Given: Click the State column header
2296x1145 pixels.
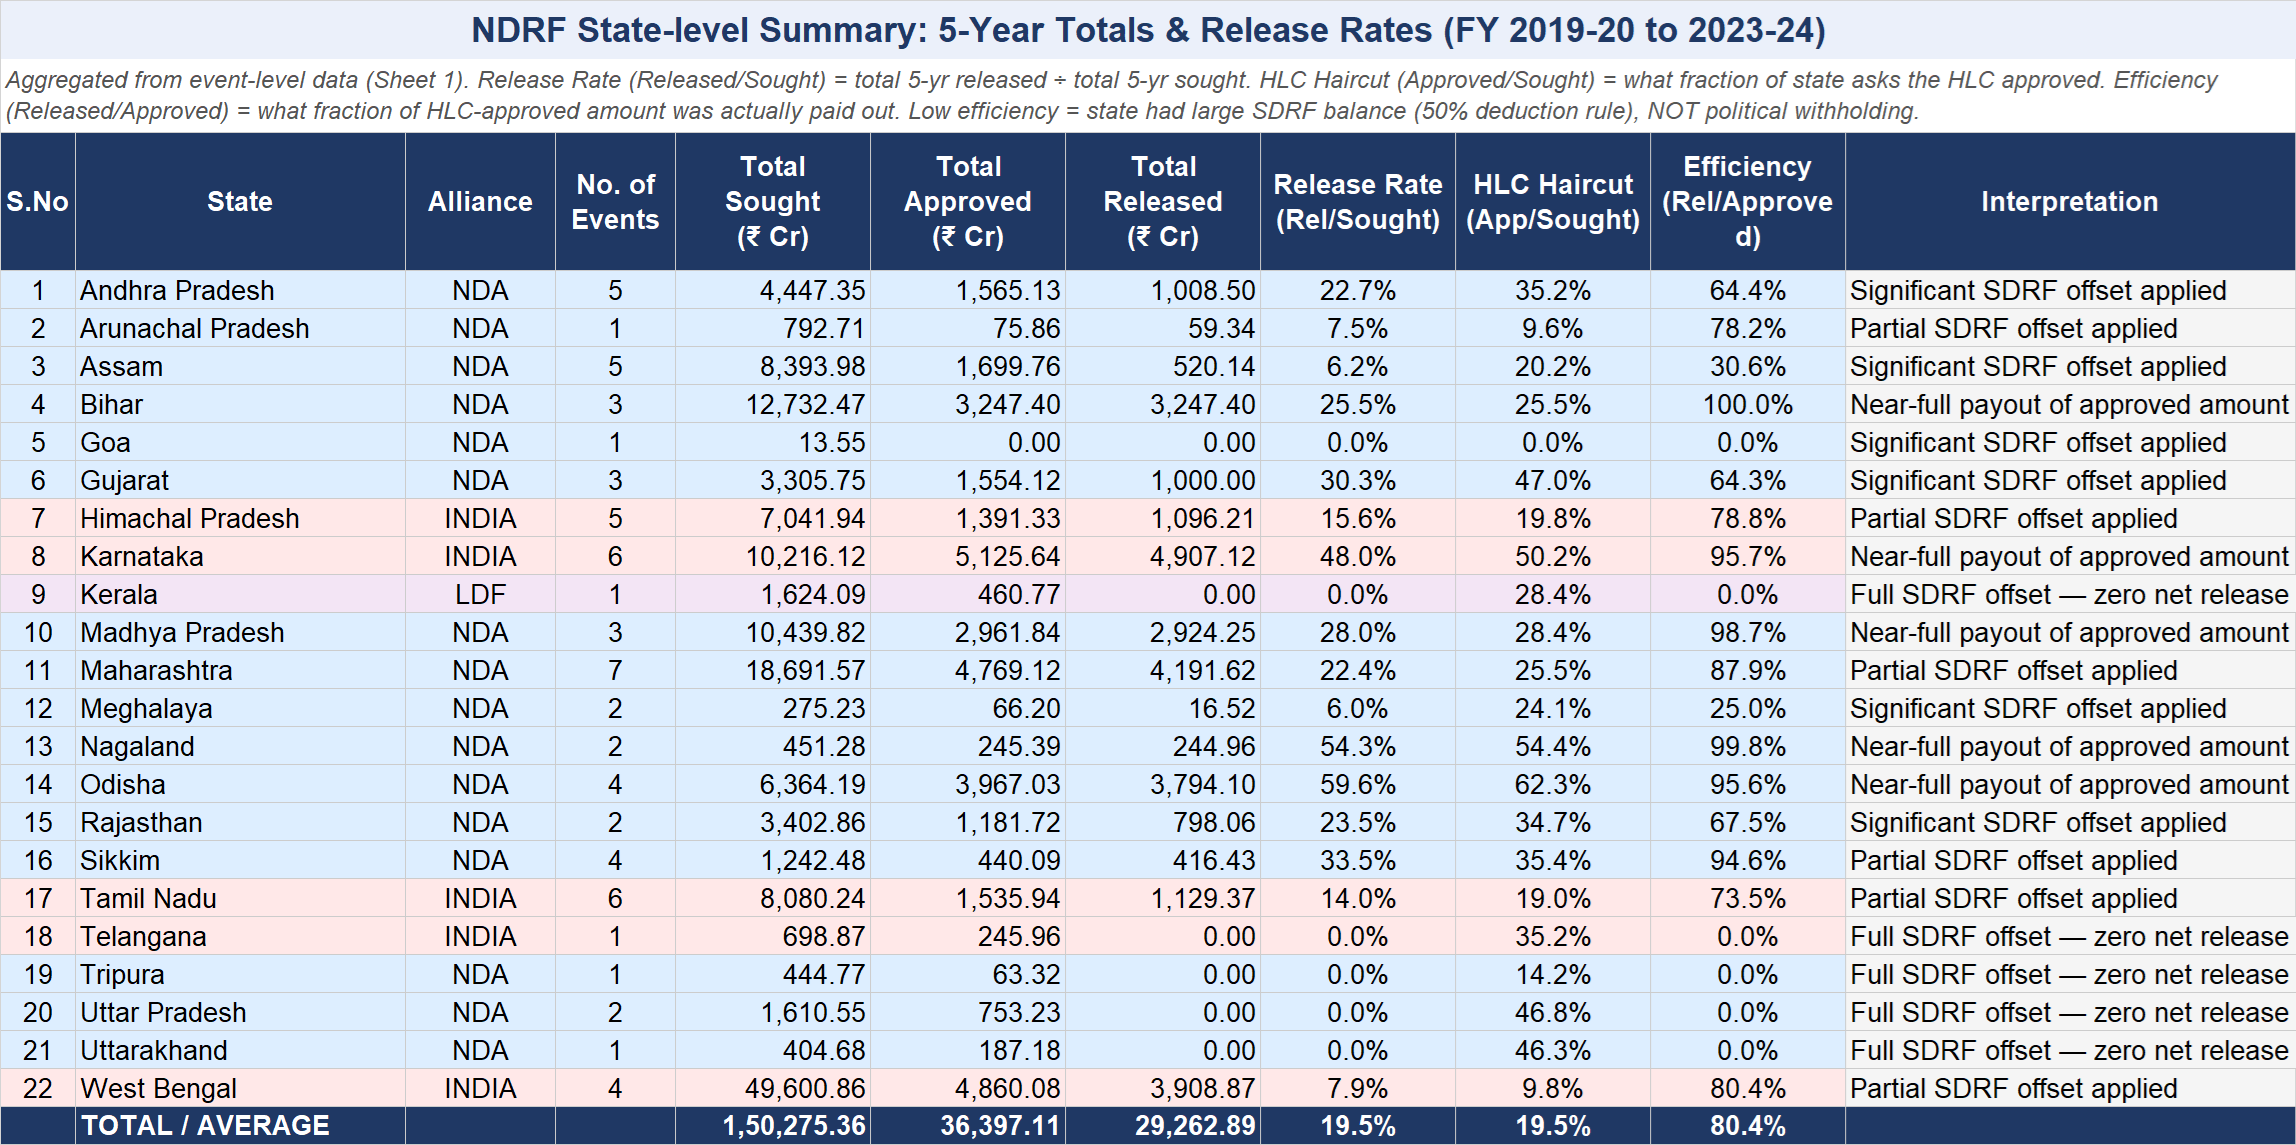Looking at the screenshot, I should point(240,202).
